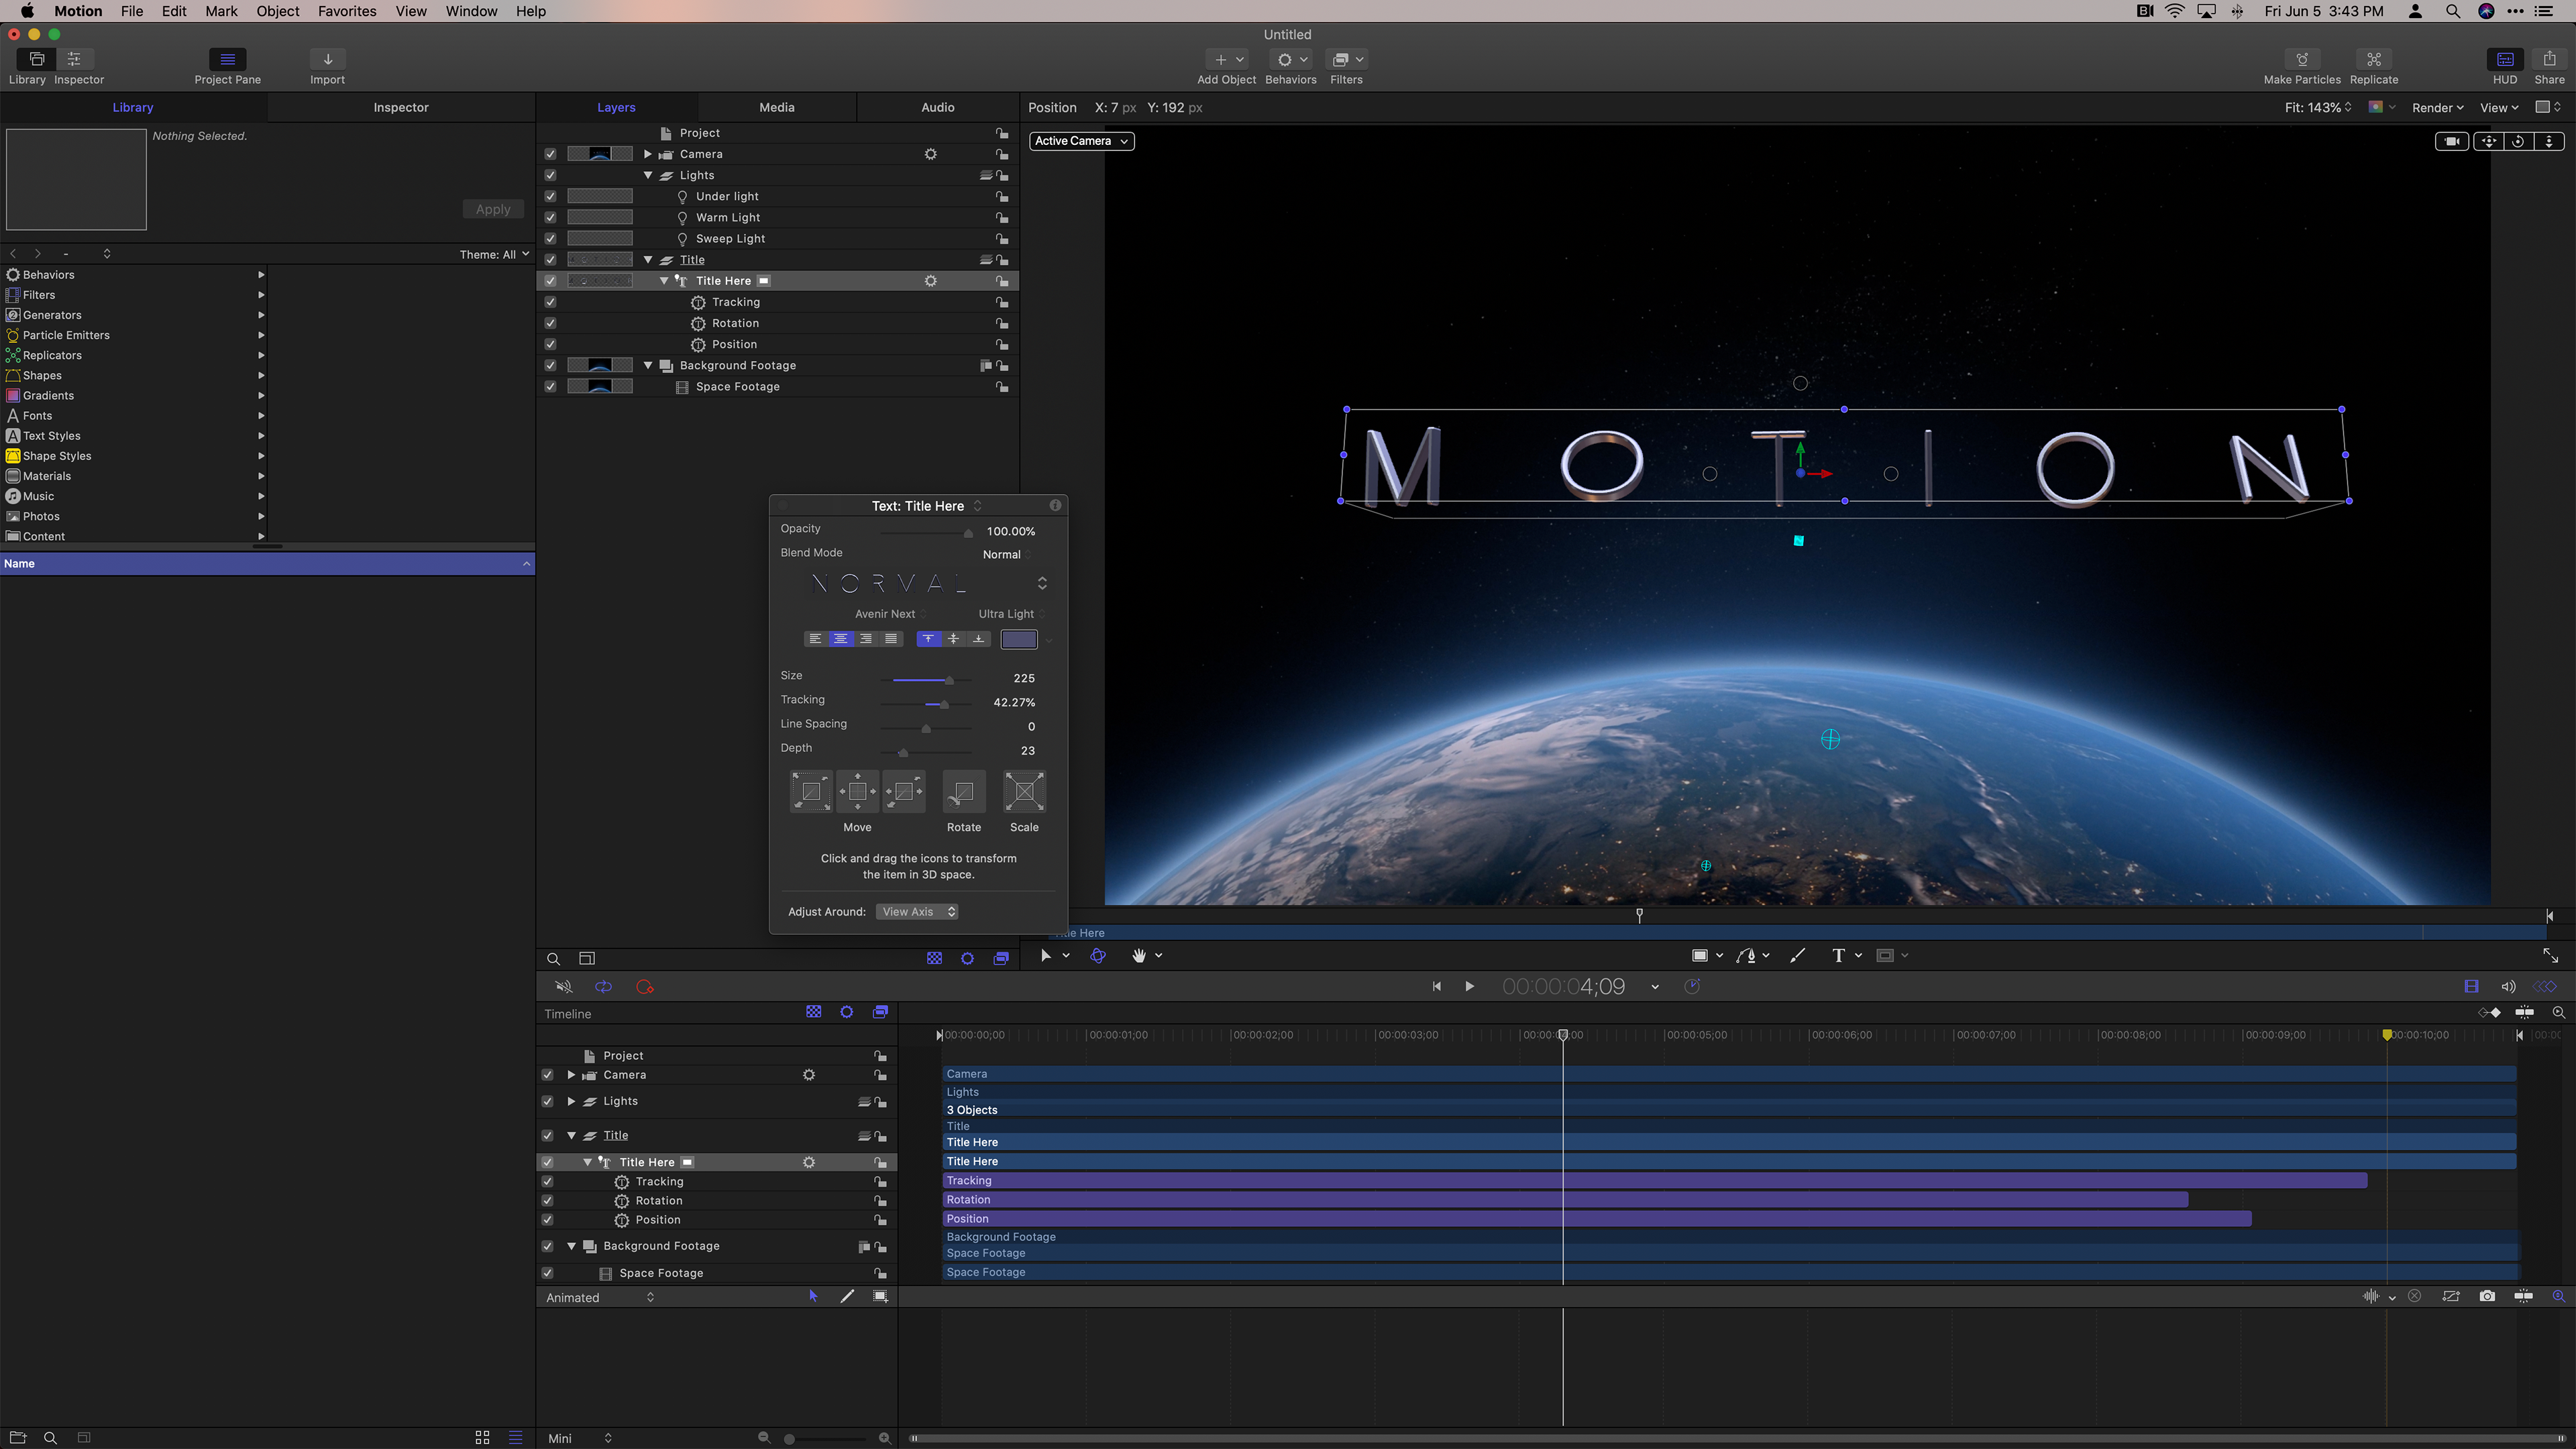This screenshot has height=1449, width=2576.
Task: Open the Adjust Around View Axis dropdown
Action: [x=917, y=912]
